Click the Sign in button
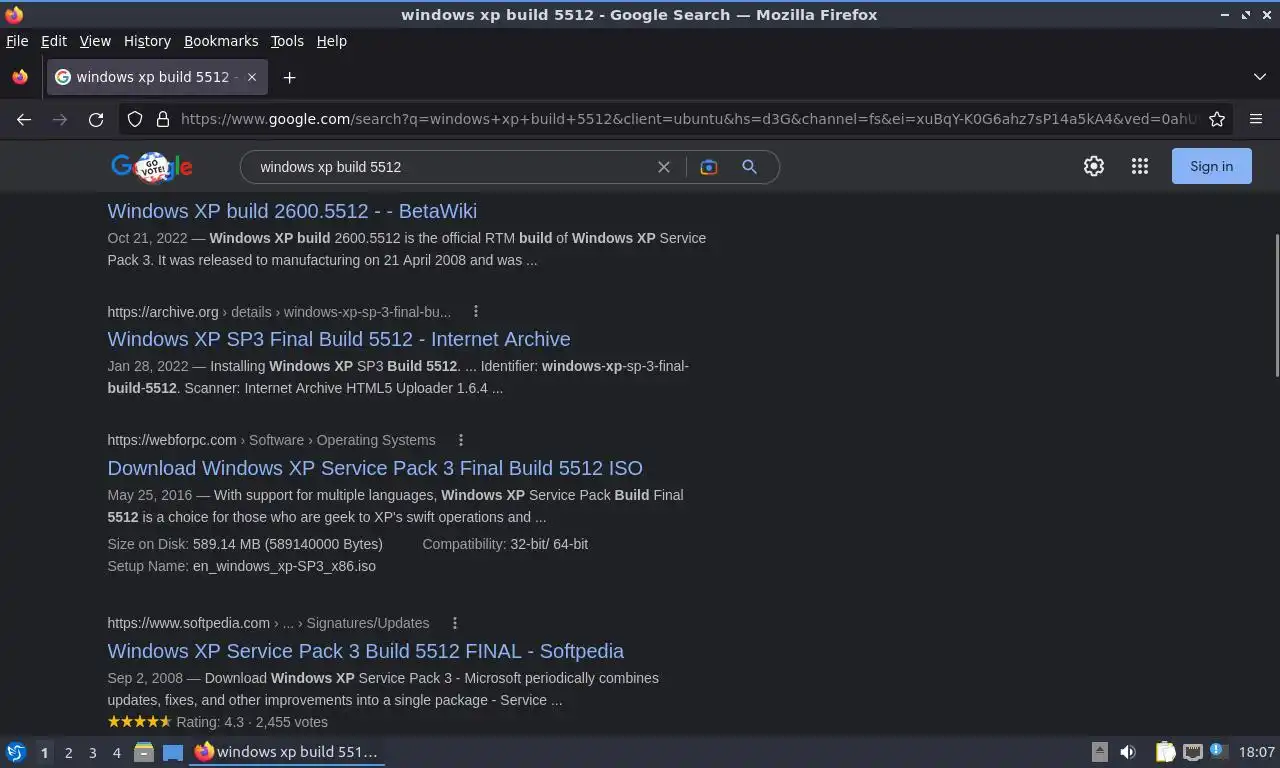This screenshot has height=768, width=1280. click(1211, 166)
